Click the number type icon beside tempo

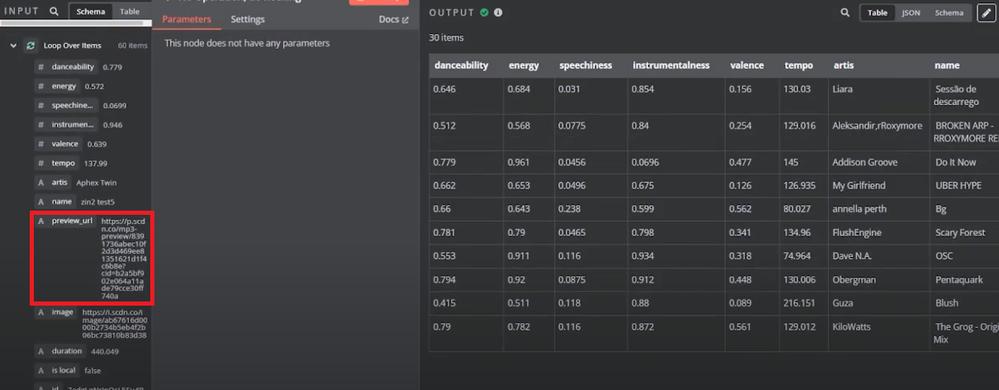point(41,163)
